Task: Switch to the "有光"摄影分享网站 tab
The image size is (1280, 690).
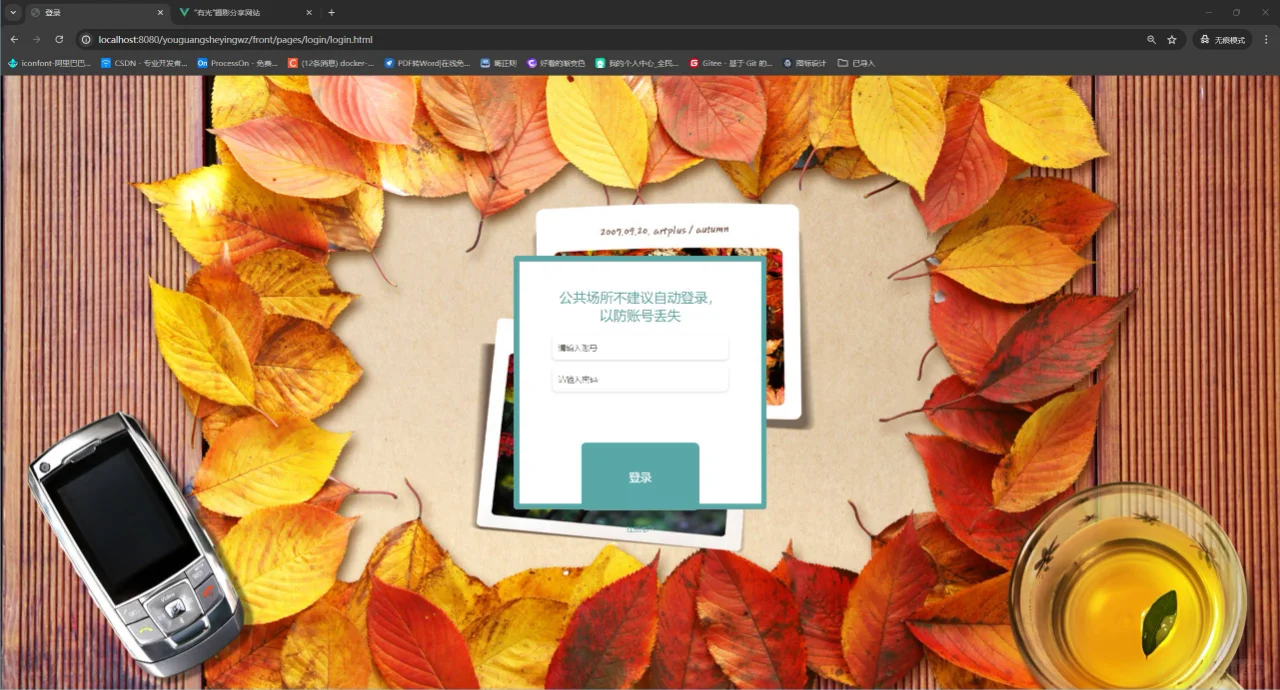Action: 246,13
